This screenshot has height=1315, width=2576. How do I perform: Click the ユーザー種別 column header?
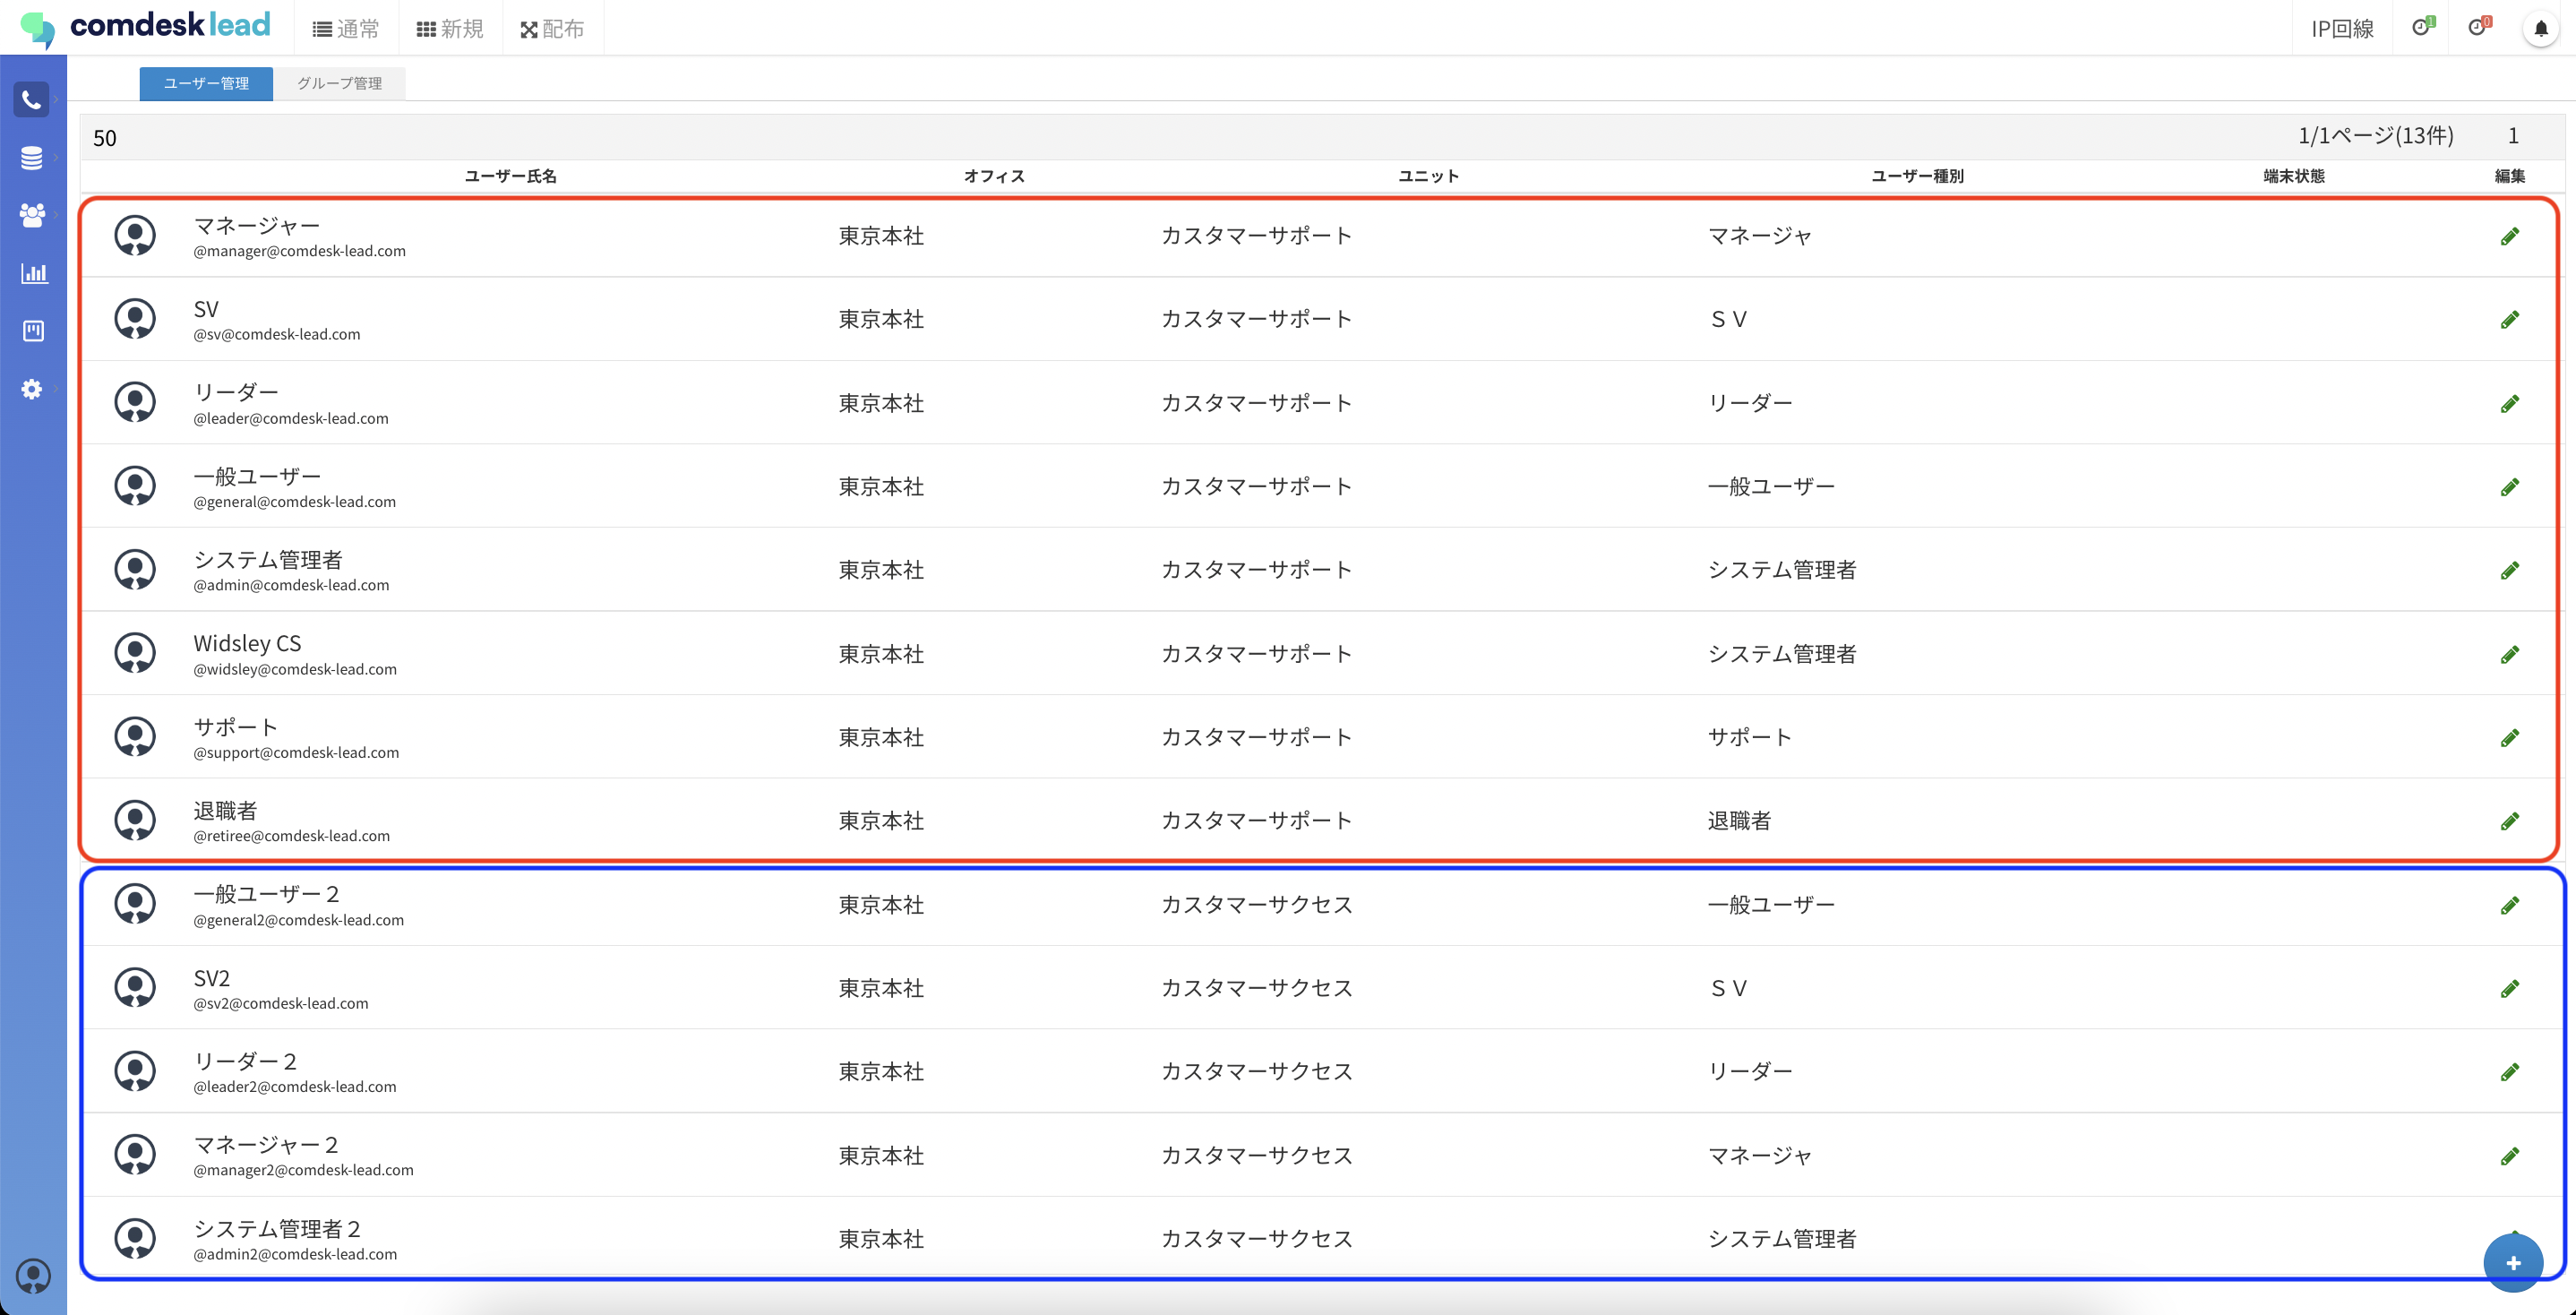point(1917,176)
